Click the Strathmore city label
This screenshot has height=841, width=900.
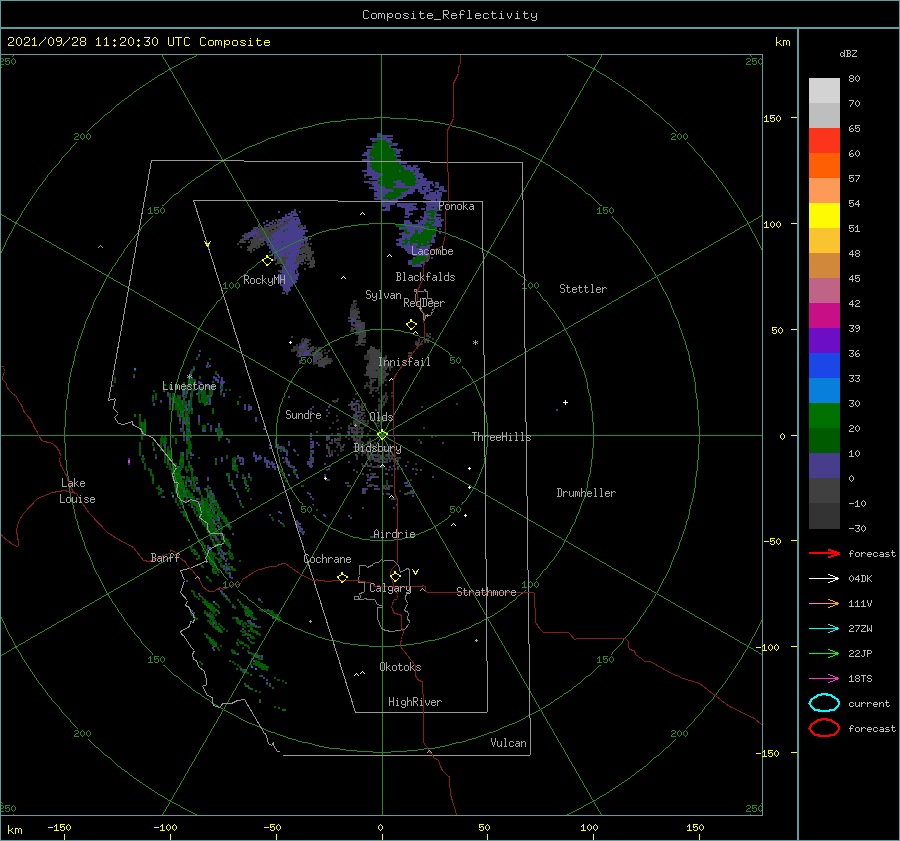click(486, 592)
